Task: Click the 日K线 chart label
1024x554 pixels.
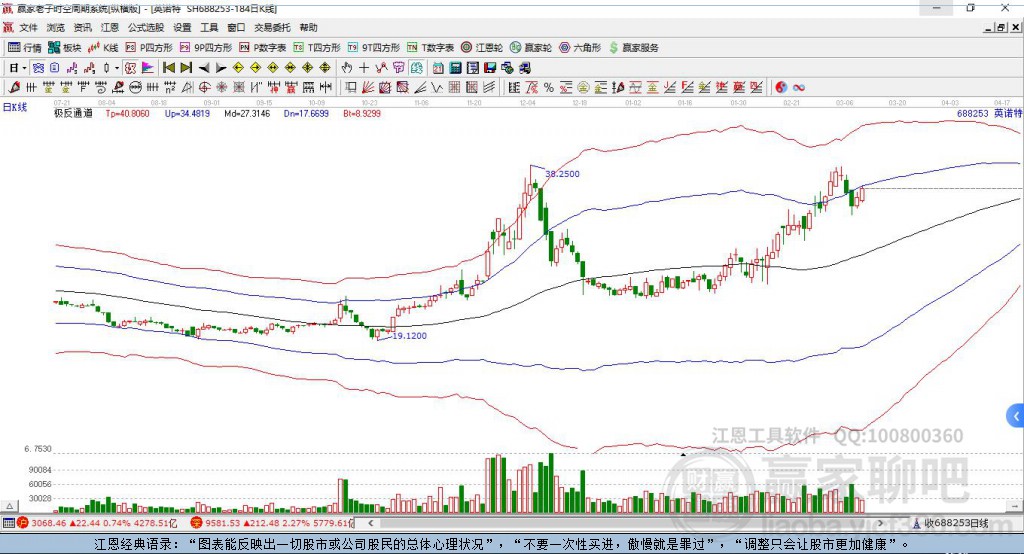Action: [15, 107]
